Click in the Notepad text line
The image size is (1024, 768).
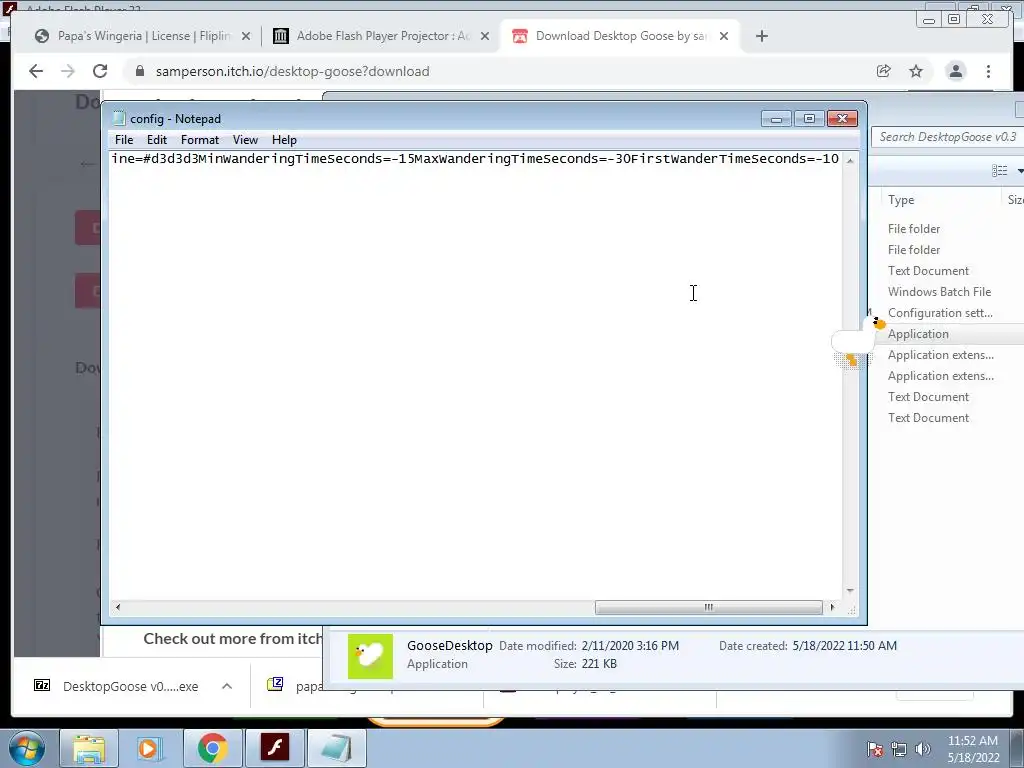click(475, 159)
